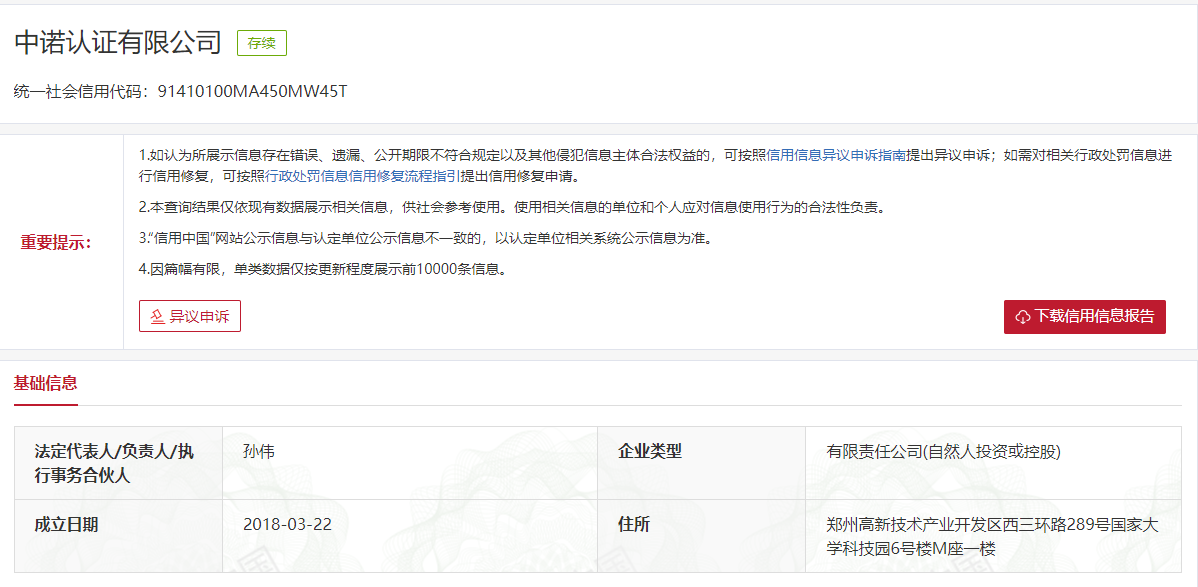Click the 成立日期 header cell
The width and height of the screenshot is (1198, 587).
(67, 525)
